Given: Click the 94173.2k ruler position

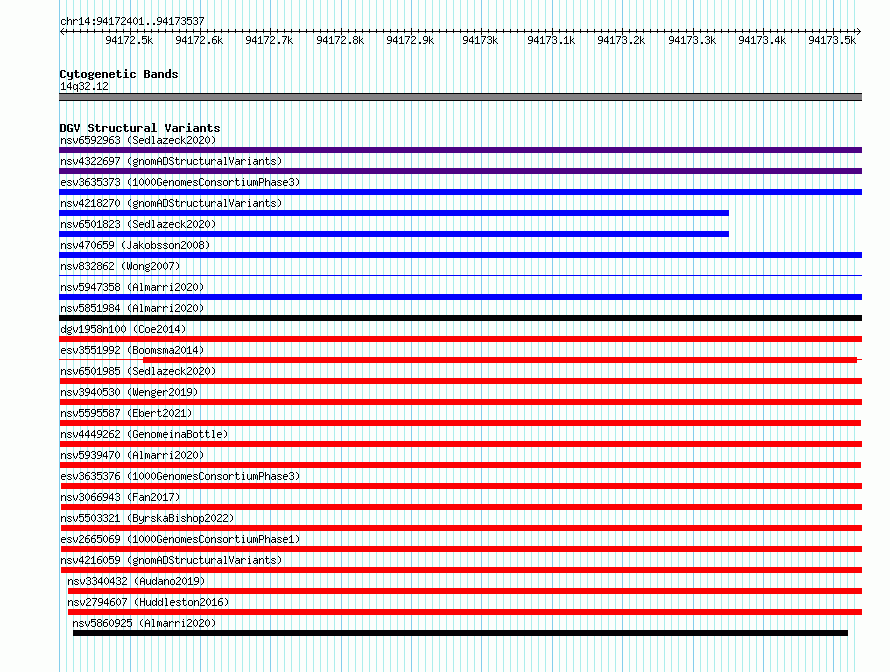Looking at the screenshot, I should coord(621,40).
